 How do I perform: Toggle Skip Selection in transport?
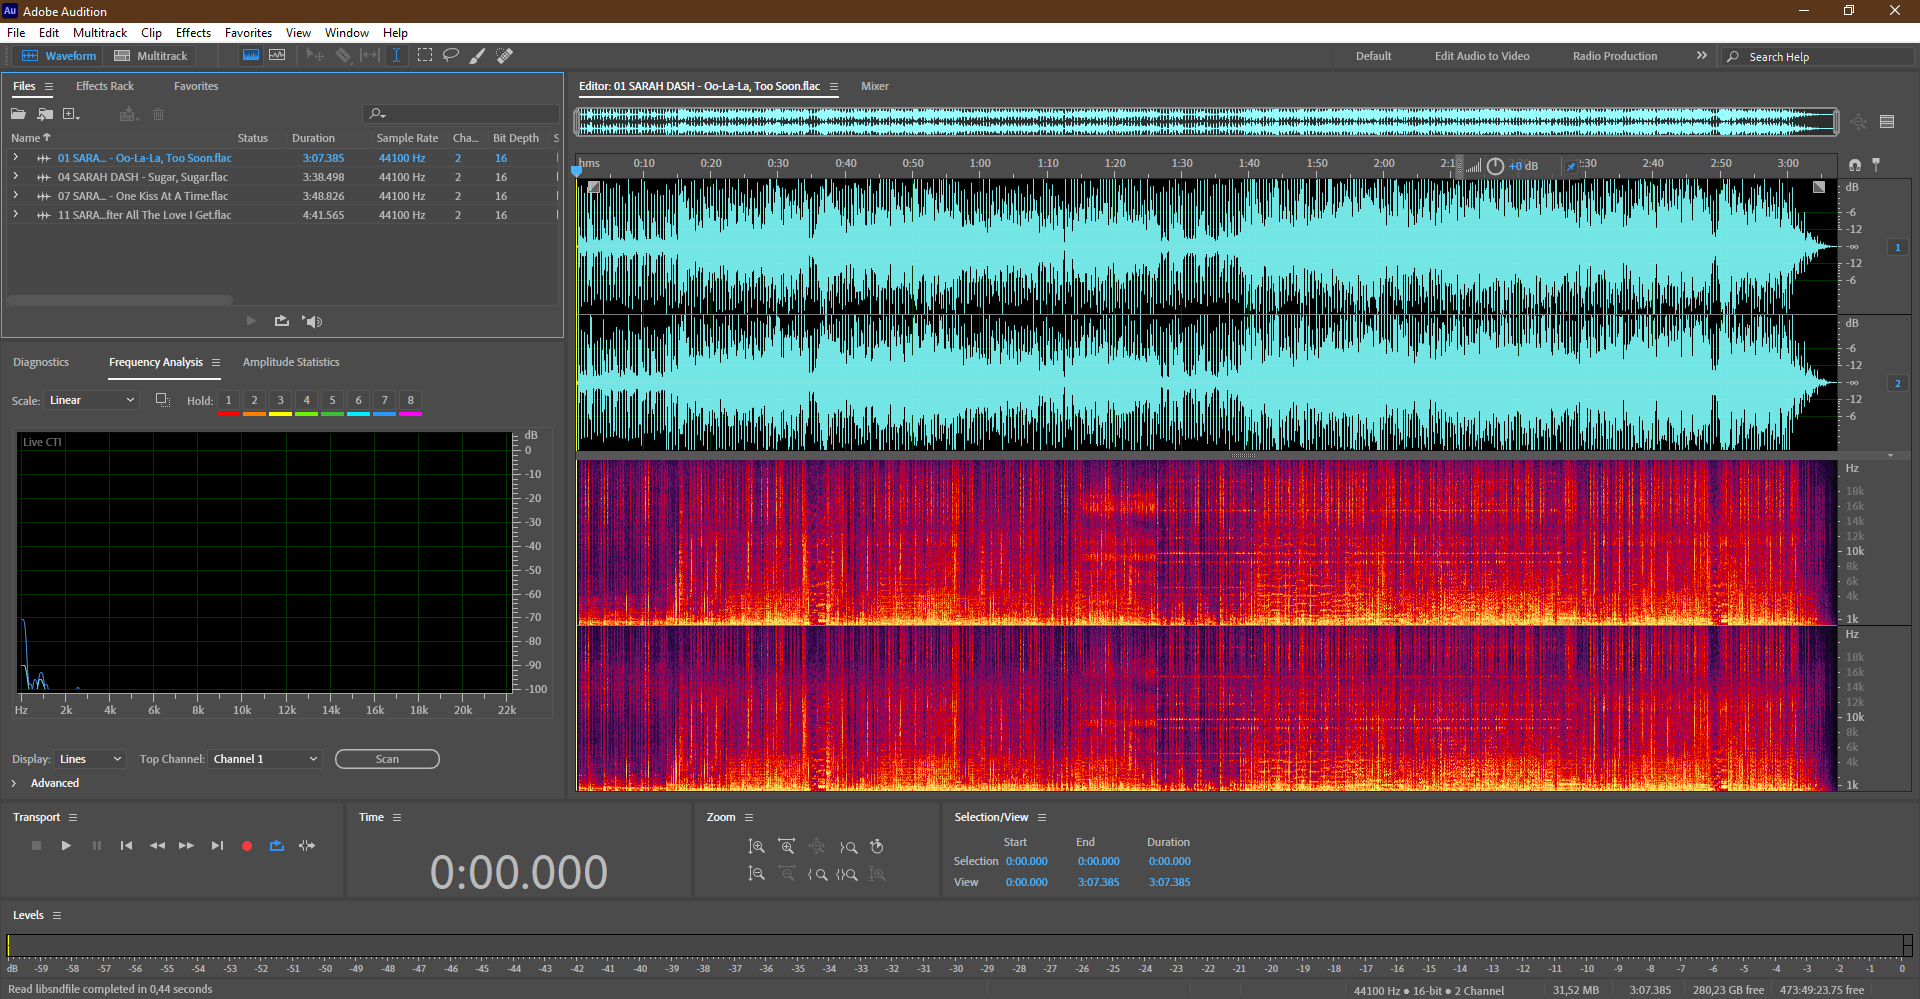click(307, 846)
